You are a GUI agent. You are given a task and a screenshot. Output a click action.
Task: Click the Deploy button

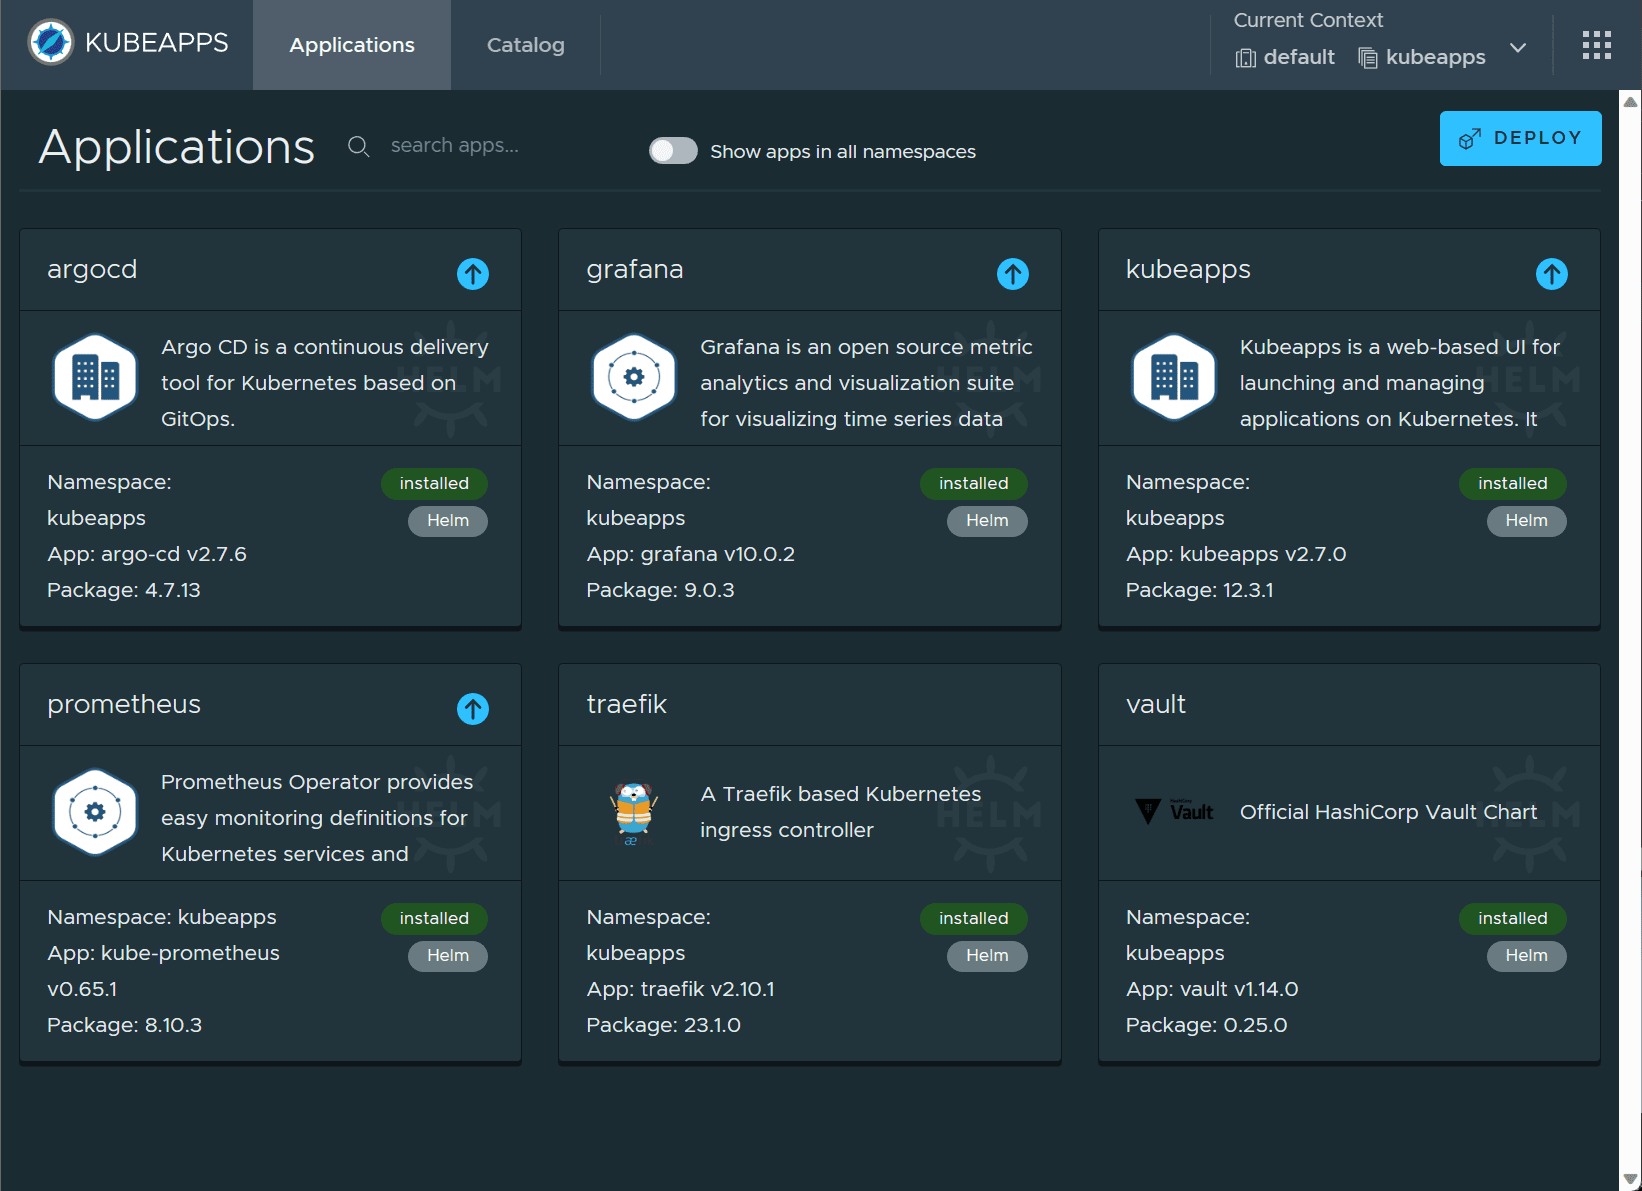(x=1520, y=138)
